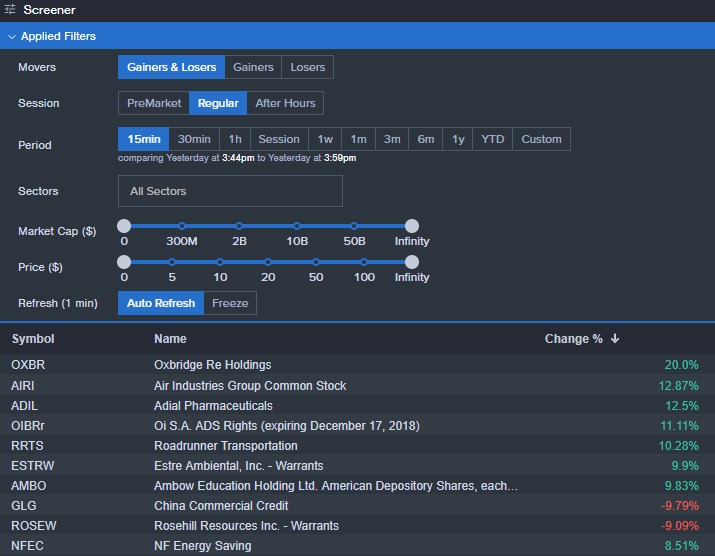Click Market Cap 300M slider tick
The width and height of the screenshot is (715, 556).
coord(182,226)
